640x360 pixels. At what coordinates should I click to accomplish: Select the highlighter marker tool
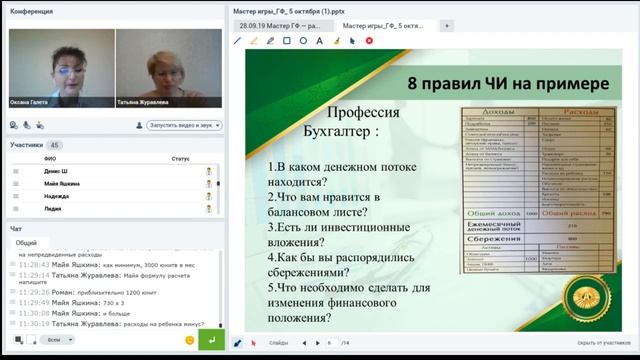click(254, 41)
